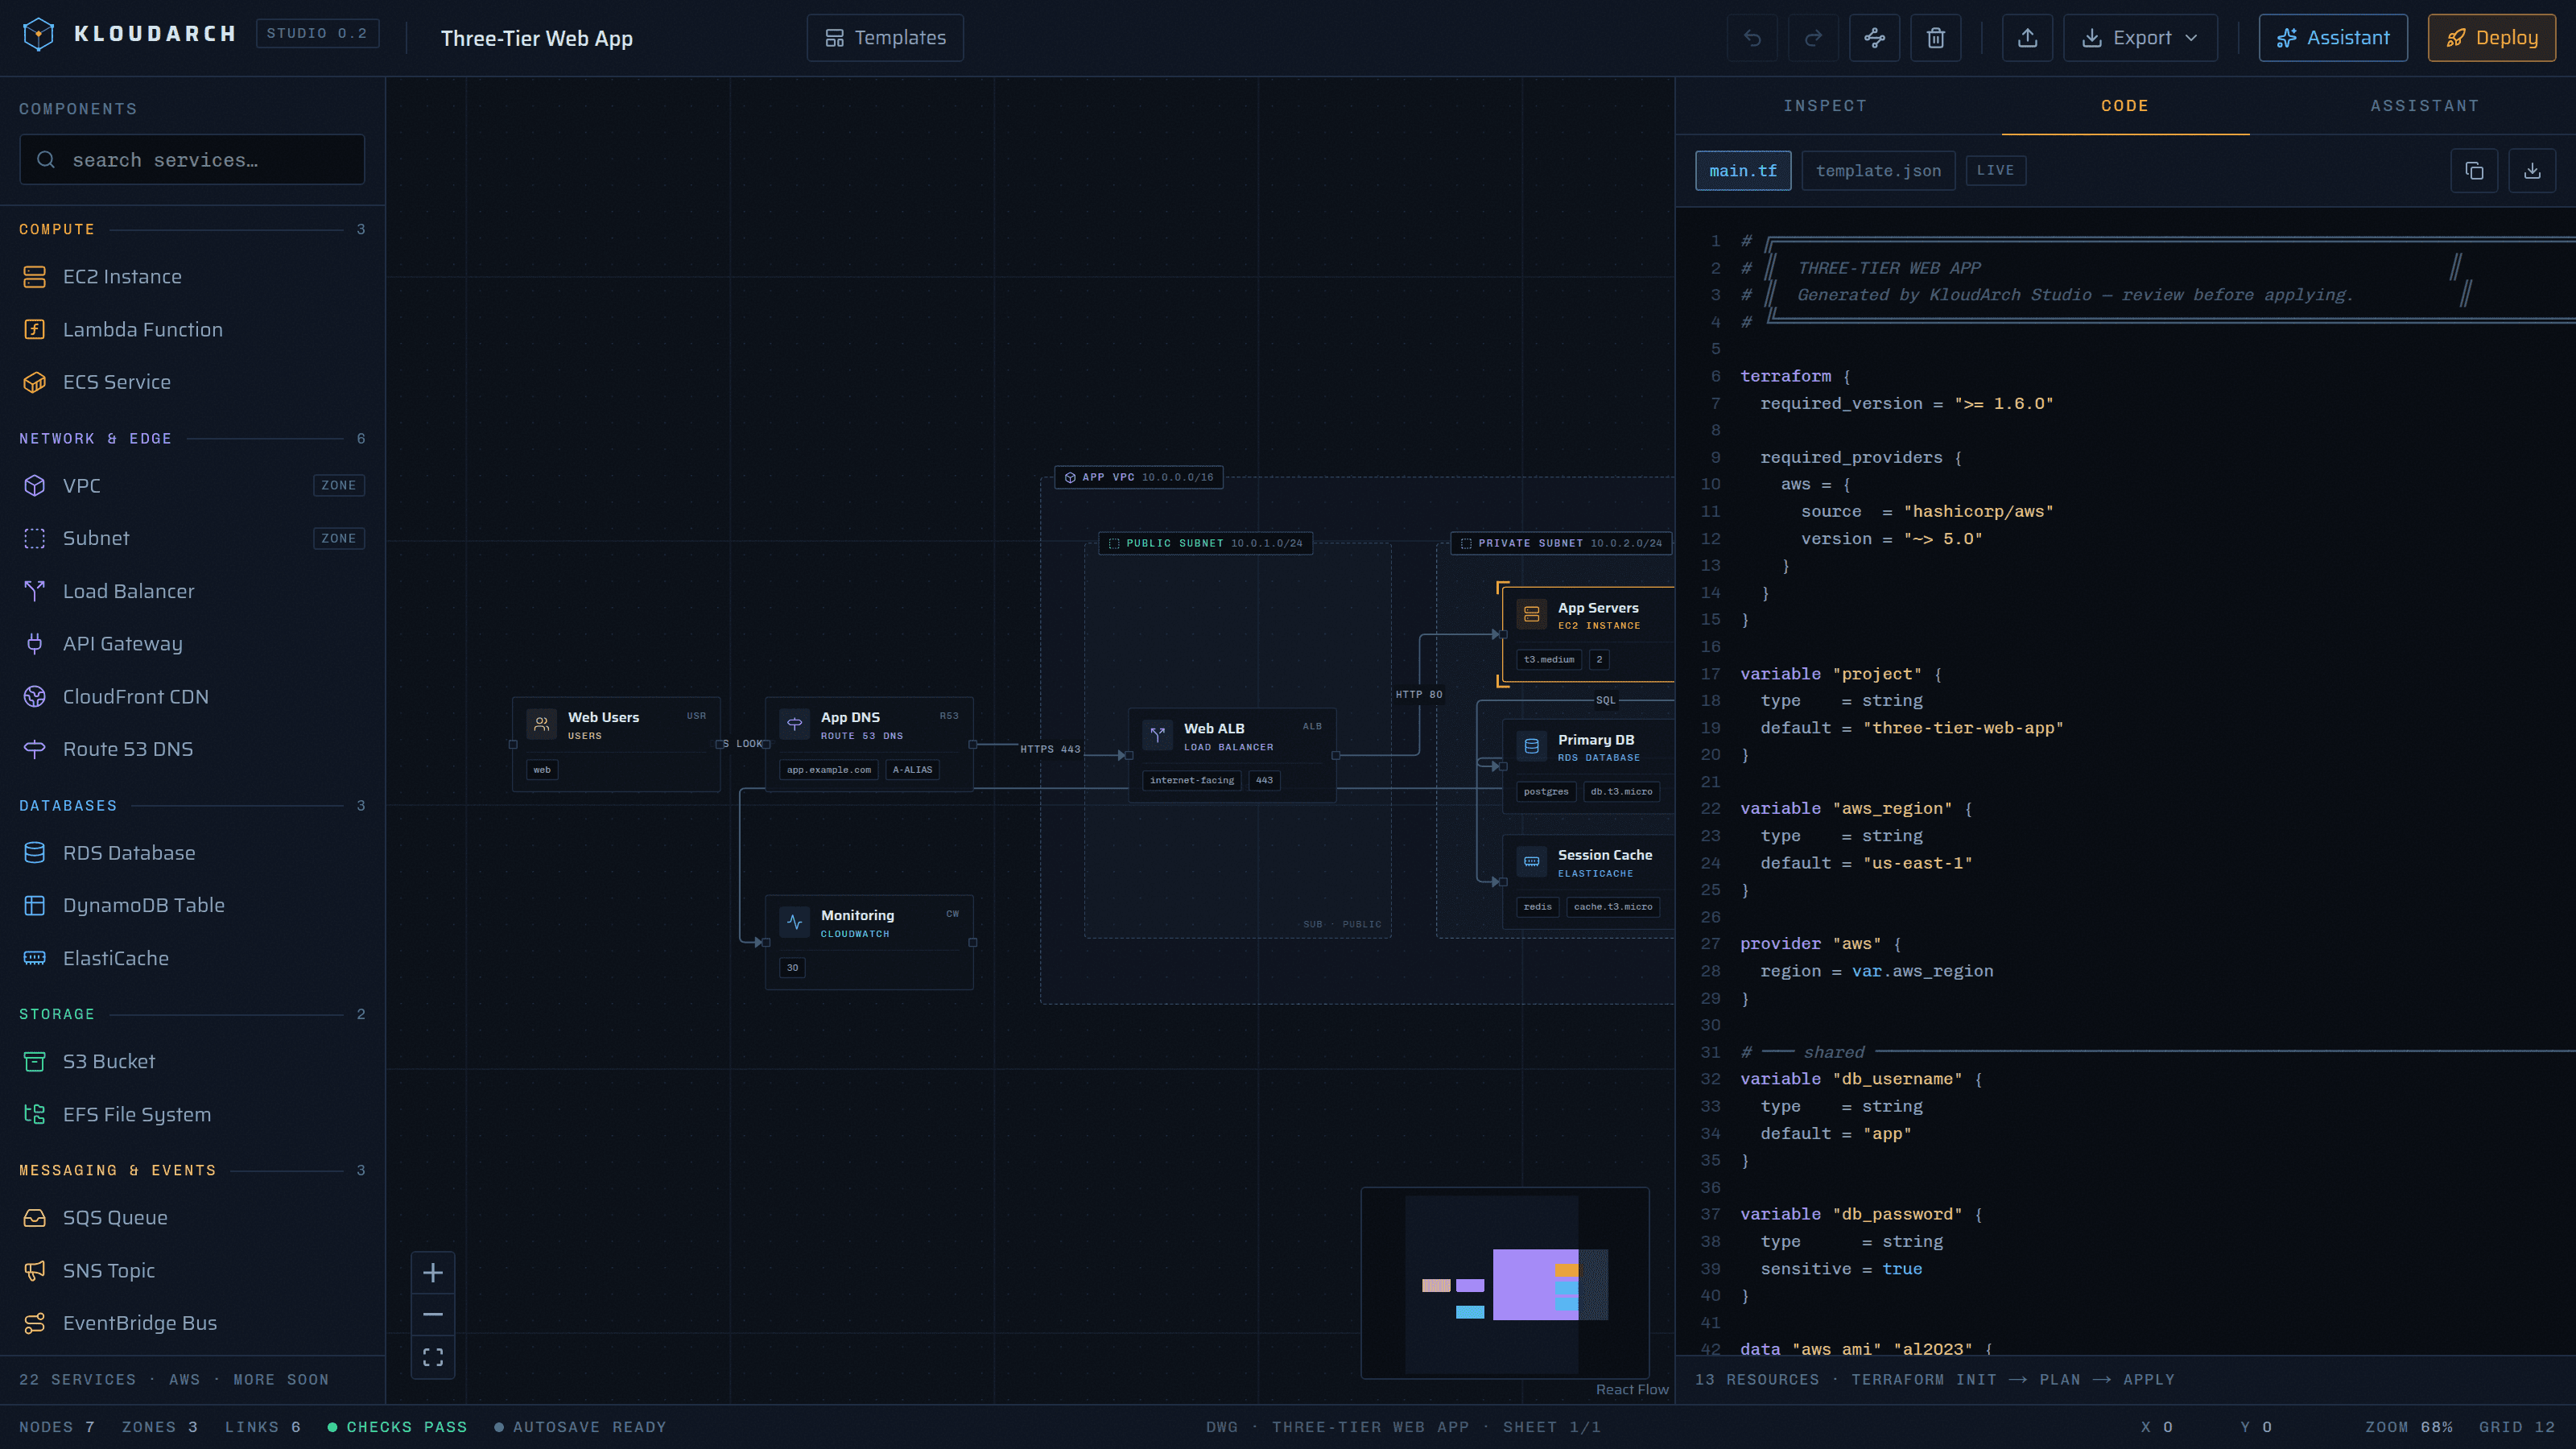This screenshot has width=2576, height=1449.
Task: Select the CloudFront CDN component
Action: click(192, 697)
